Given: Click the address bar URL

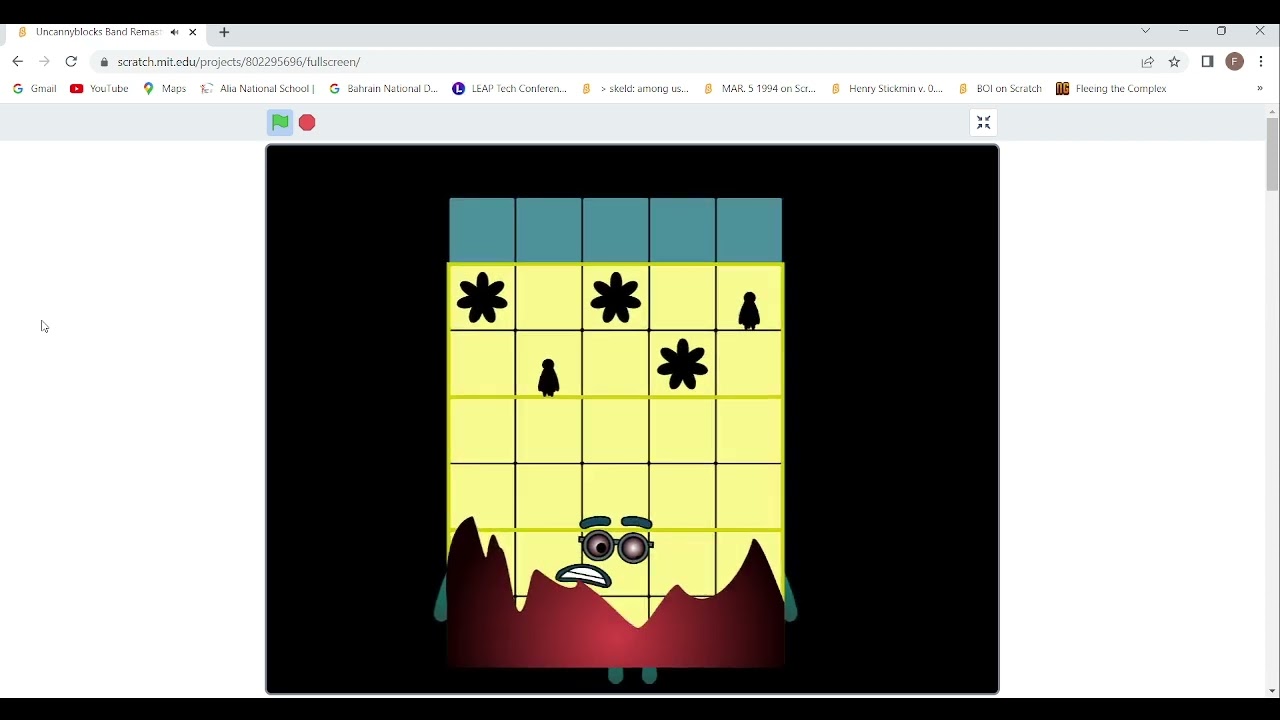Looking at the screenshot, I should pyautogui.click(x=238, y=62).
